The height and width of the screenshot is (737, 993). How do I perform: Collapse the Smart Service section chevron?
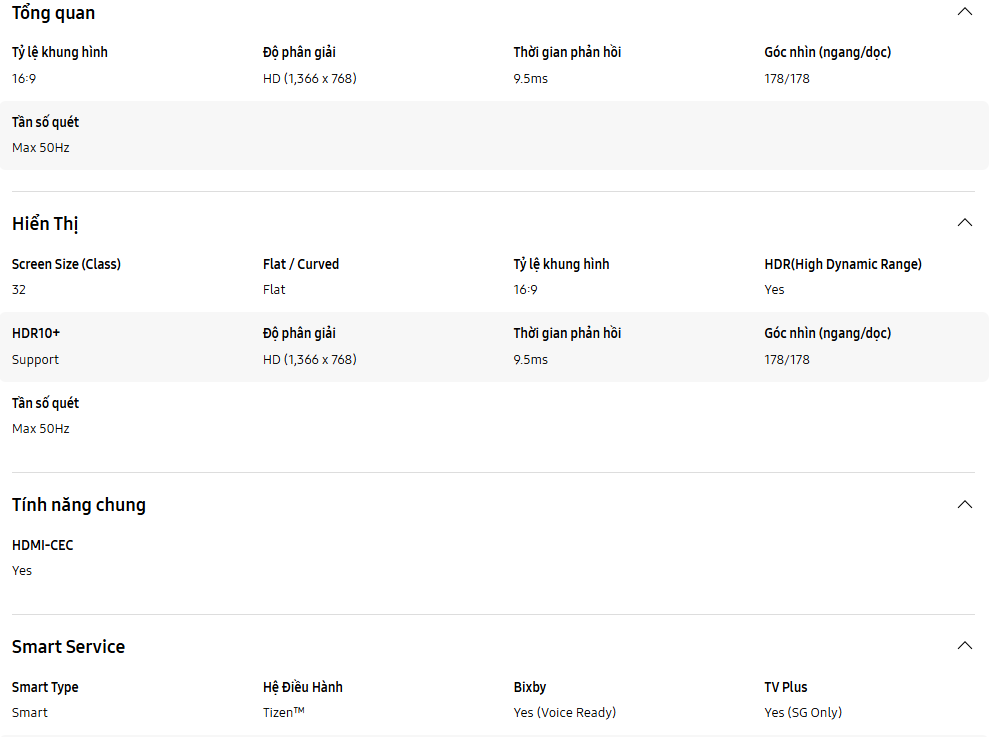[964, 646]
